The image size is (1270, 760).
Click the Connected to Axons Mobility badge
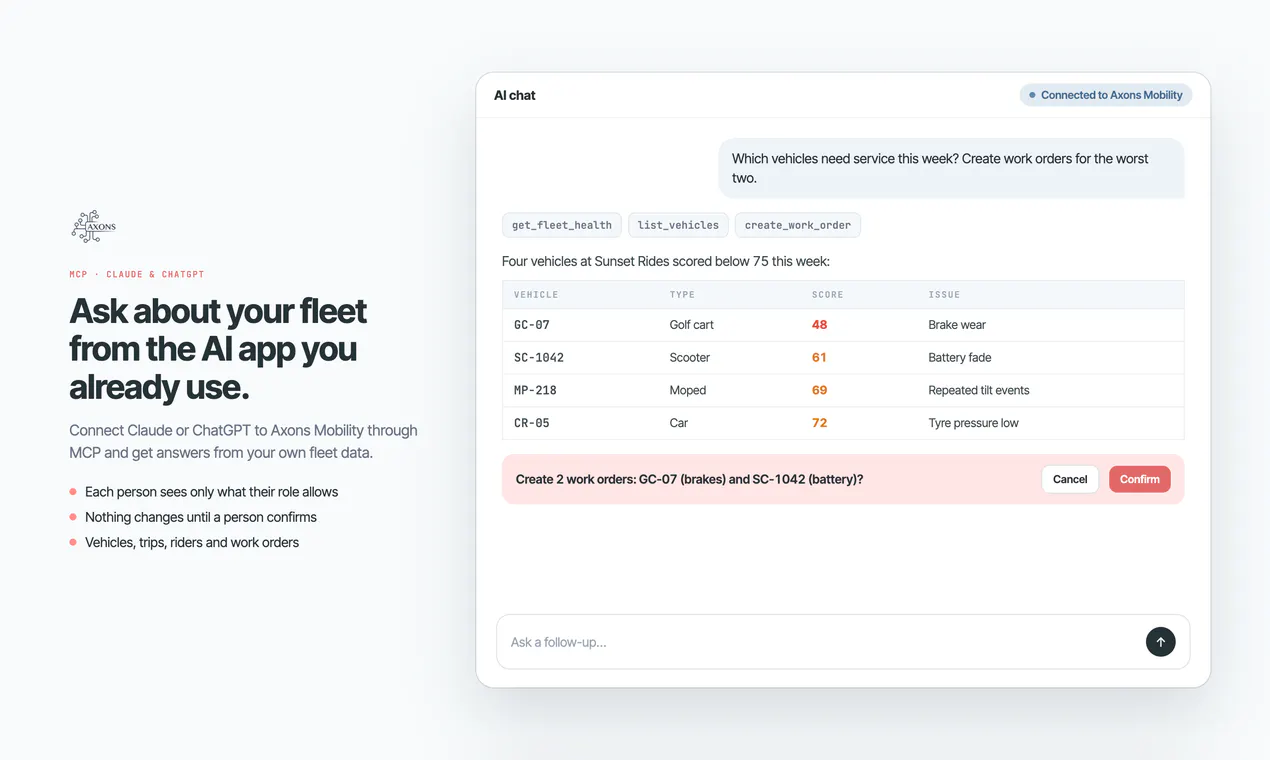(x=1105, y=95)
